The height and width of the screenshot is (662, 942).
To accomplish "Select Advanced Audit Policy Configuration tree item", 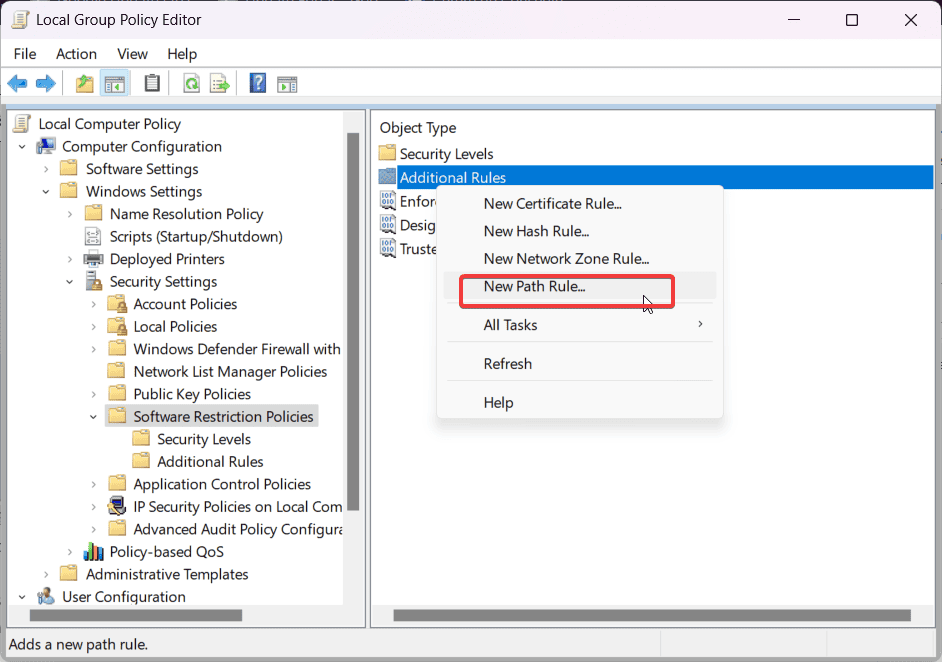I will pyautogui.click(x=238, y=529).
